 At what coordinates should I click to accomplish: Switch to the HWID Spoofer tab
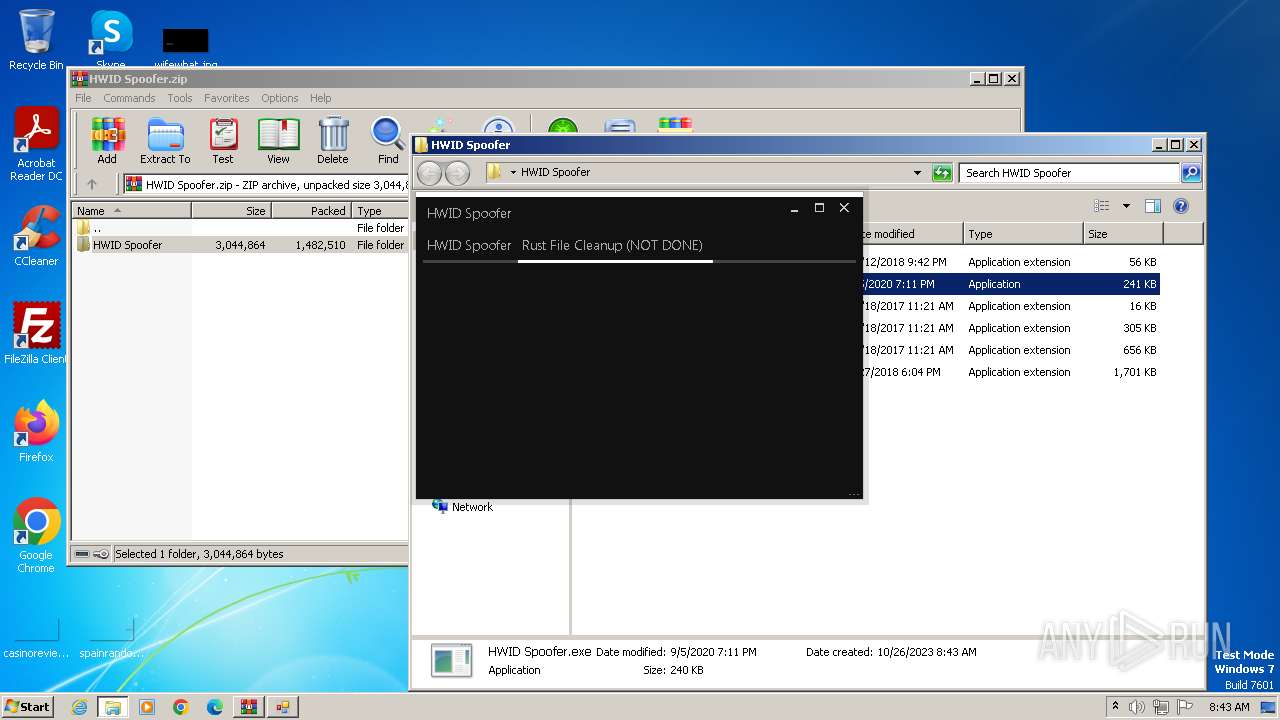(x=469, y=245)
